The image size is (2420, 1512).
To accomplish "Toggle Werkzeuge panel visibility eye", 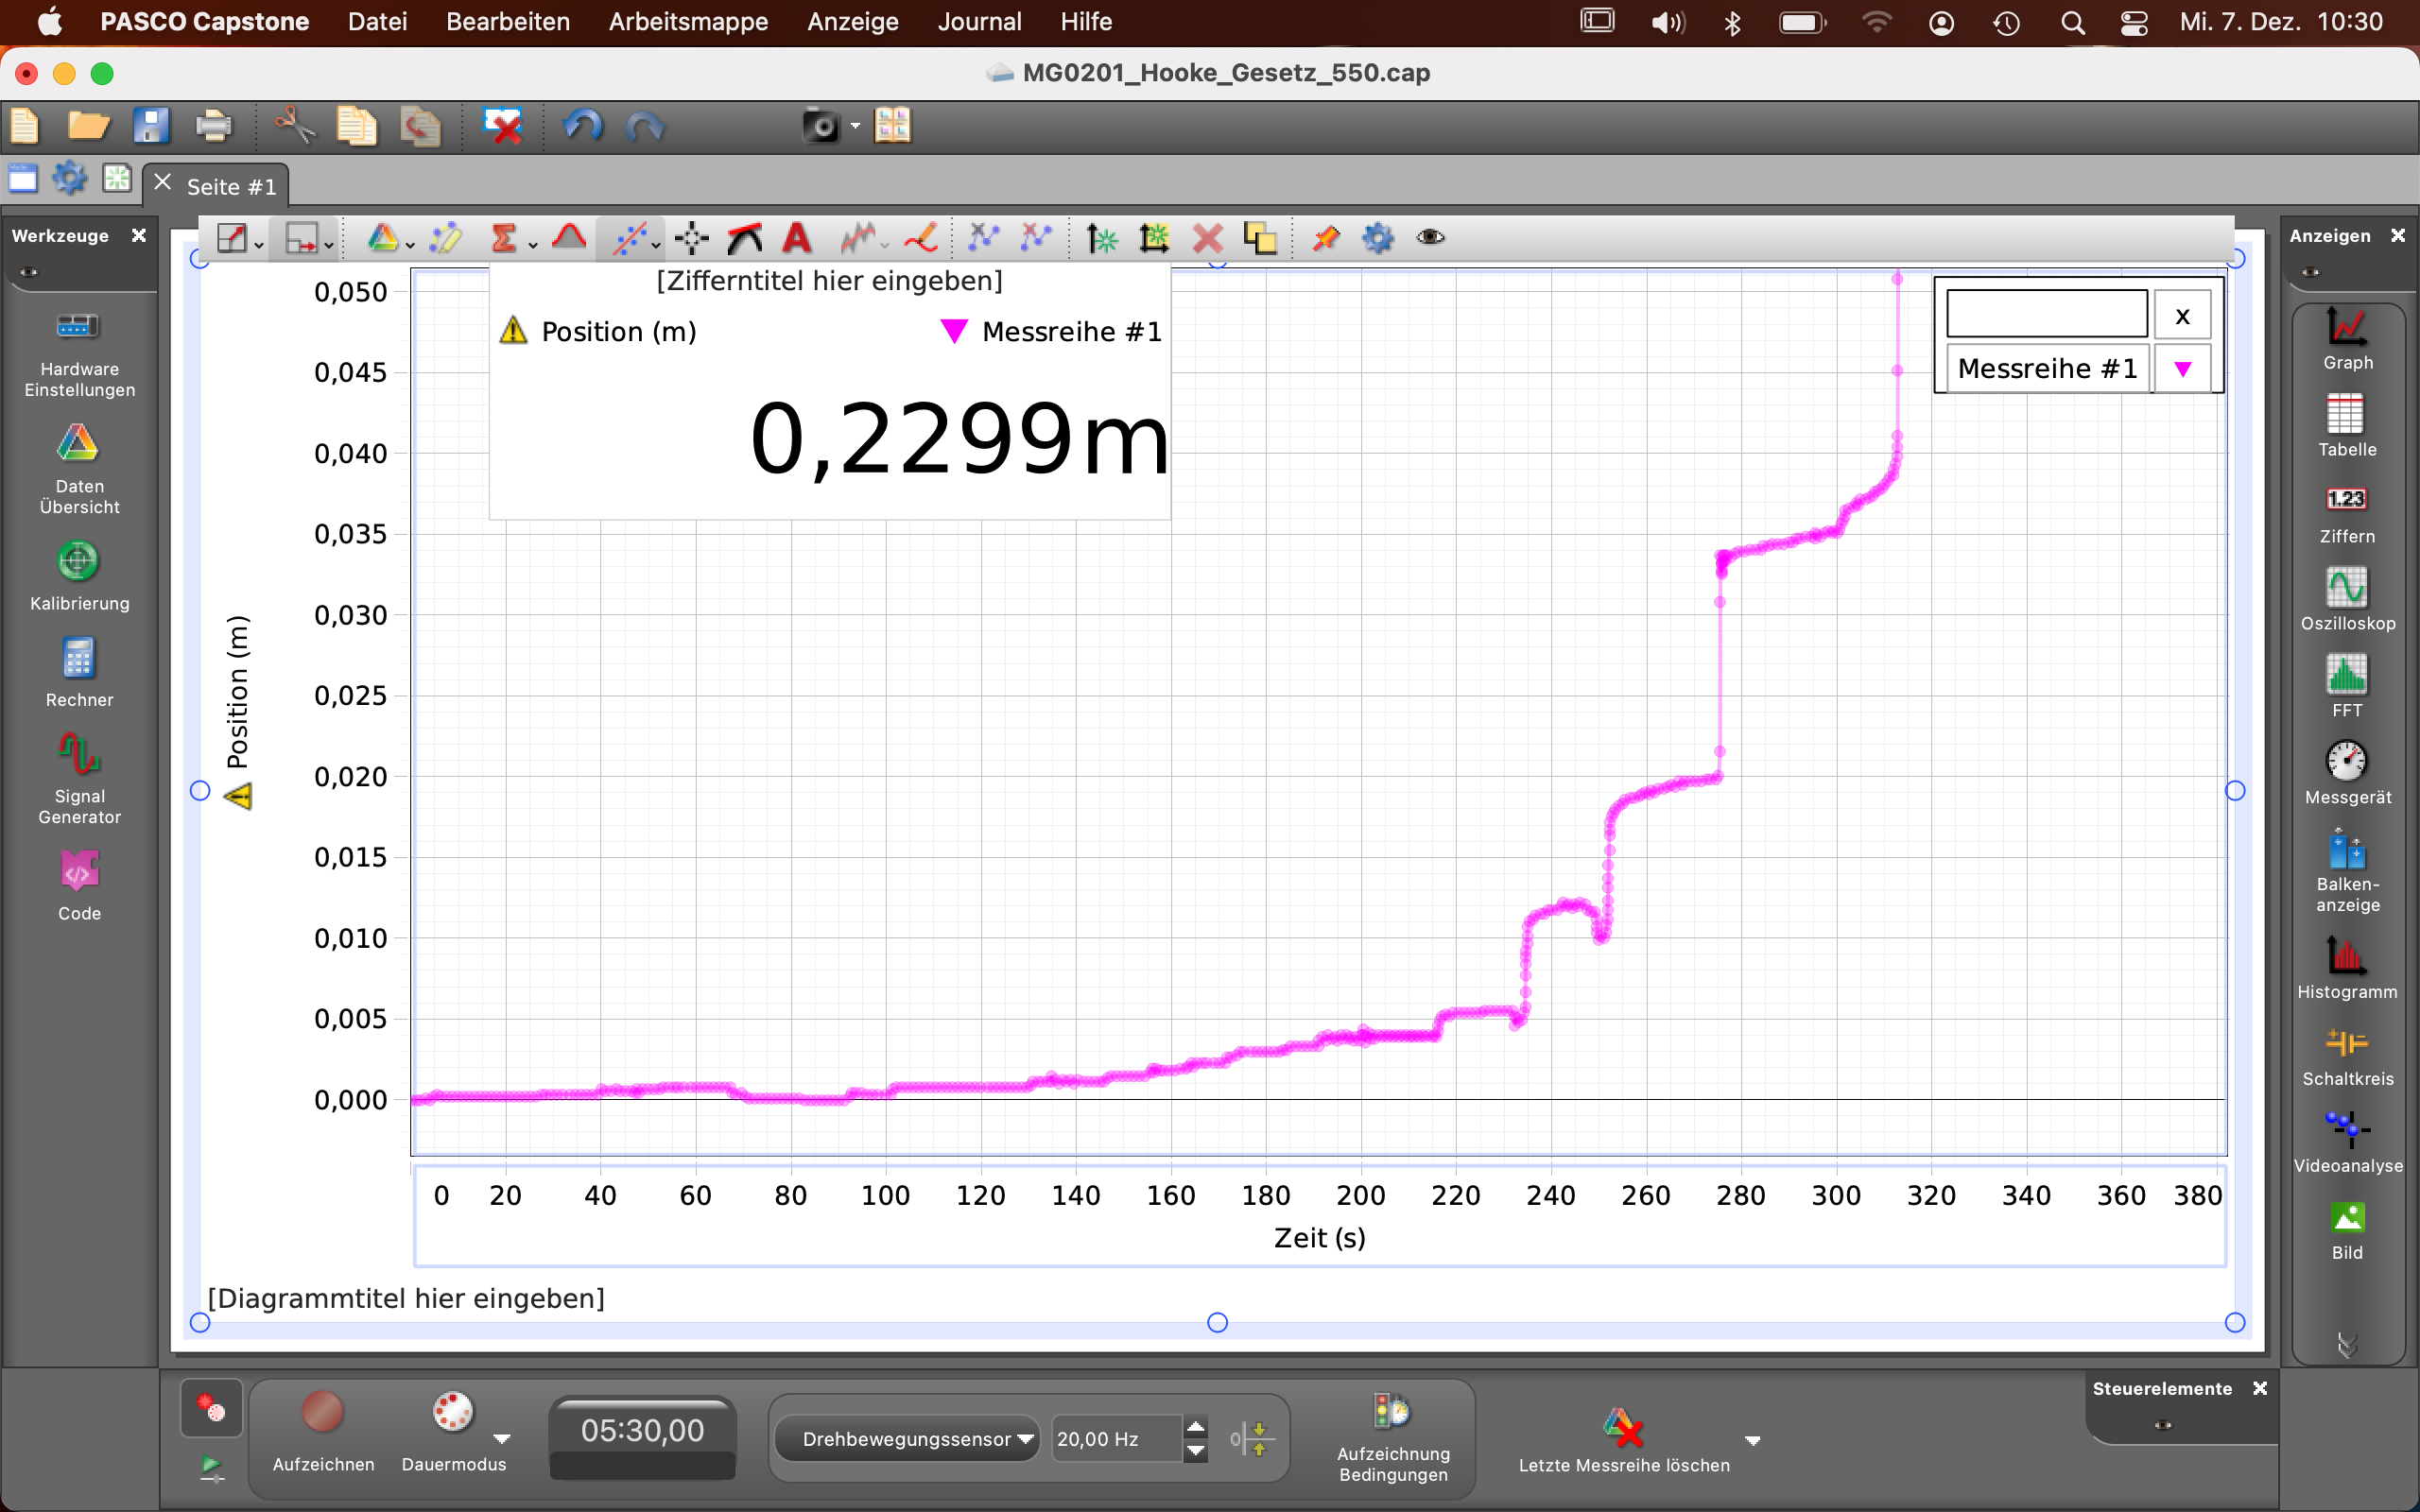I will point(29,272).
